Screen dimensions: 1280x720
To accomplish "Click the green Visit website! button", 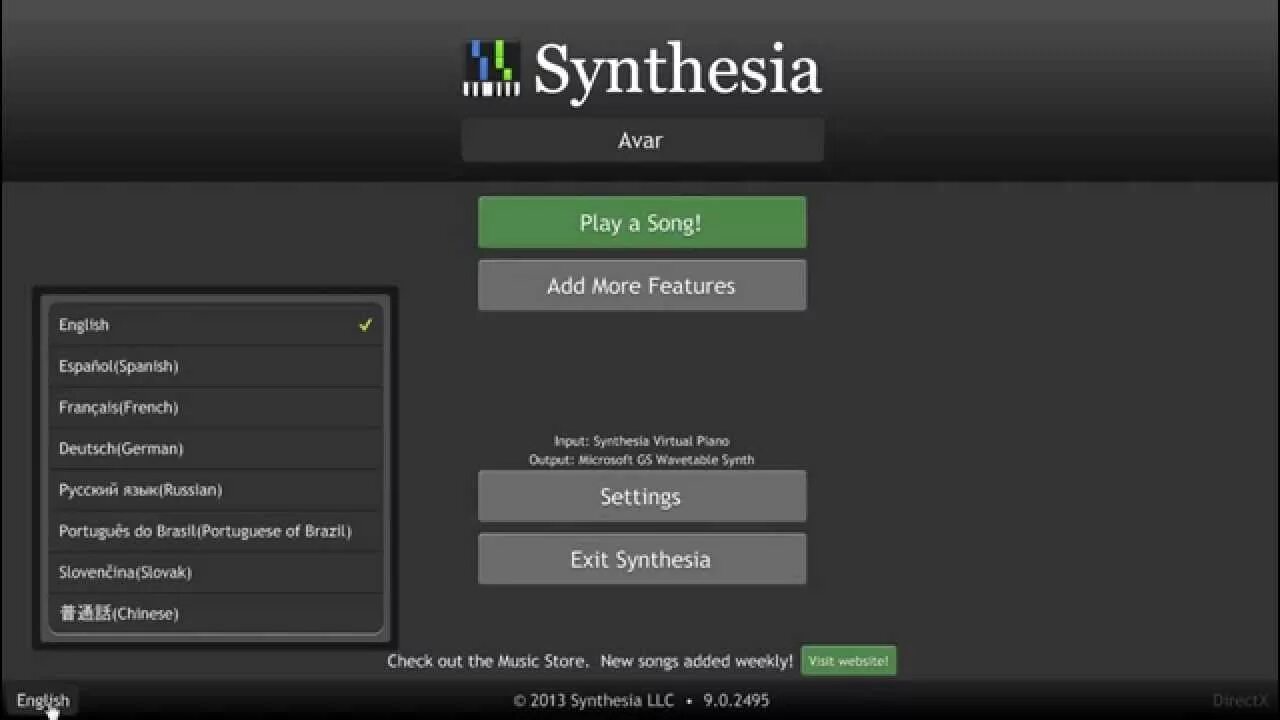I will tap(848, 661).
